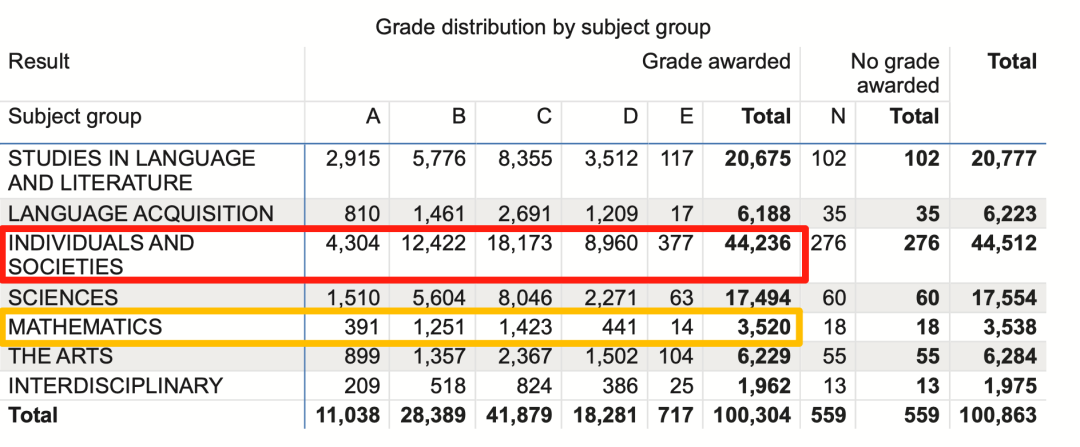The image size is (1080, 447).
Task: Click the grade 'A' column header
Action: (x=373, y=117)
